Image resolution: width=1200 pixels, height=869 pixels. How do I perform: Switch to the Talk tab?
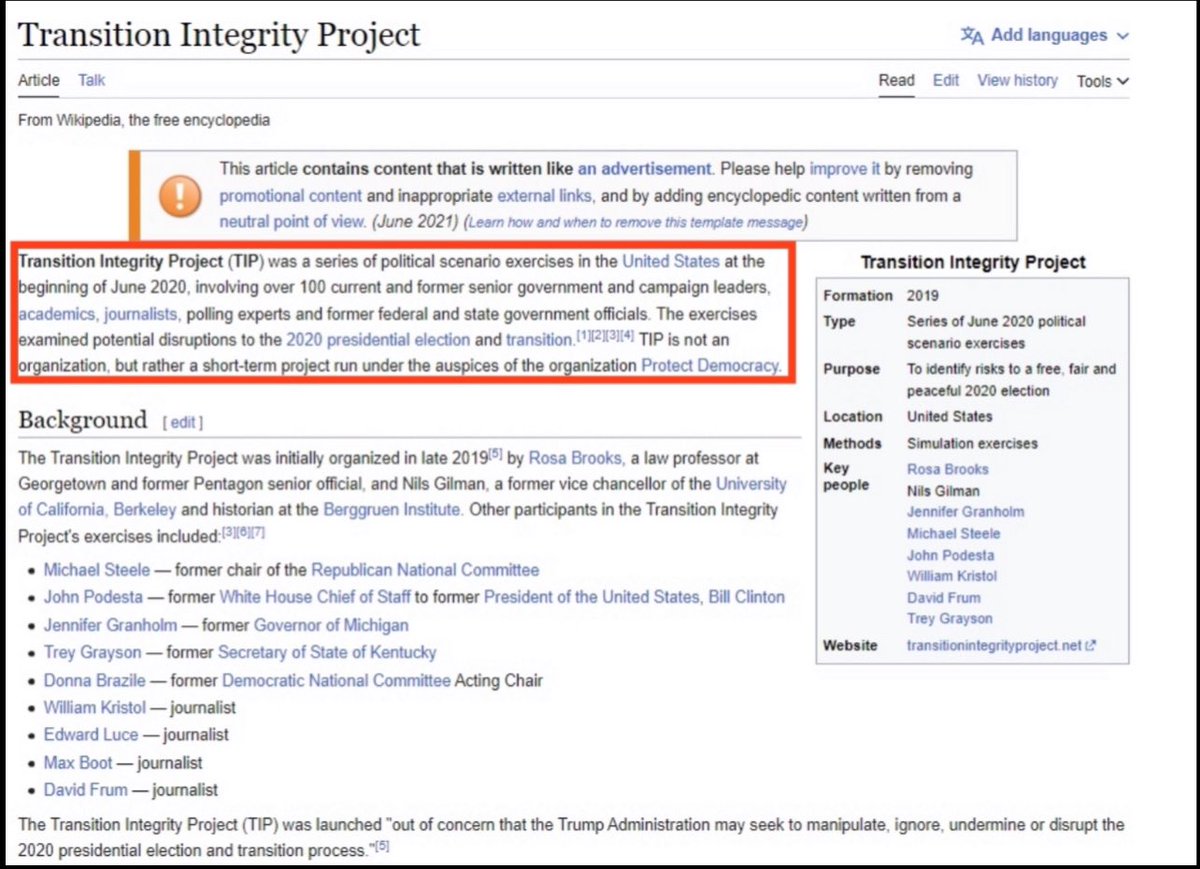point(91,80)
